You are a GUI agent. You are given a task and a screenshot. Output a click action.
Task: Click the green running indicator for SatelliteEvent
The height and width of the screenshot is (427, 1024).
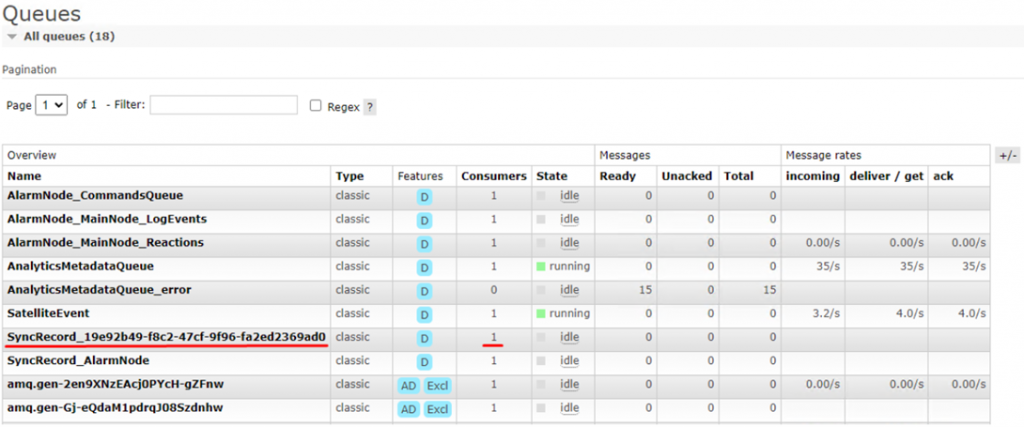pos(541,314)
